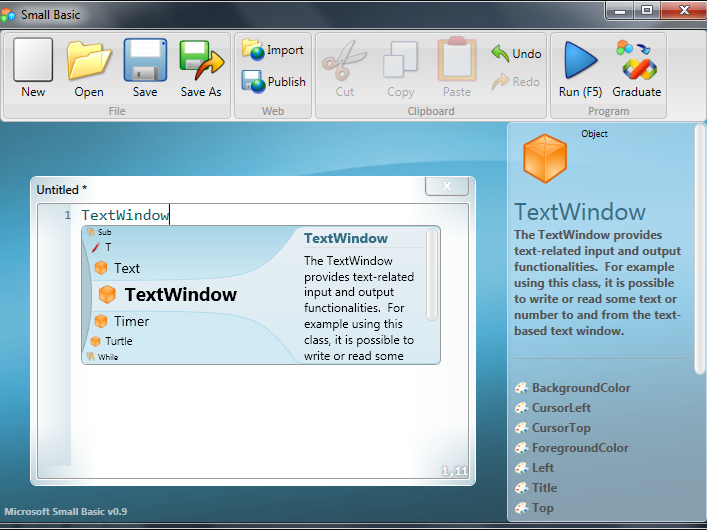Image resolution: width=707 pixels, height=530 pixels.
Task: Open CursorTop property in help panel
Action: pos(553,428)
